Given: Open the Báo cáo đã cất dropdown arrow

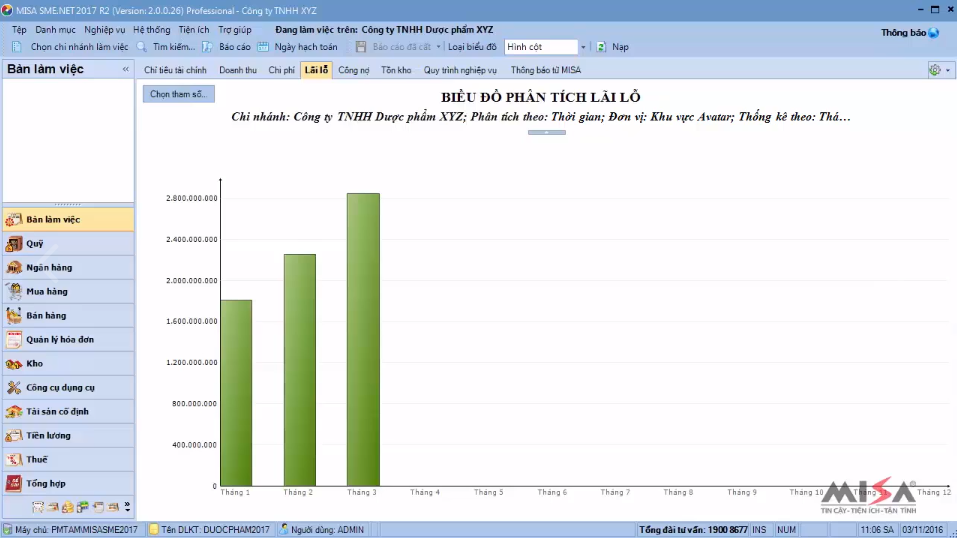Looking at the screenshot, I should point(438,47).
